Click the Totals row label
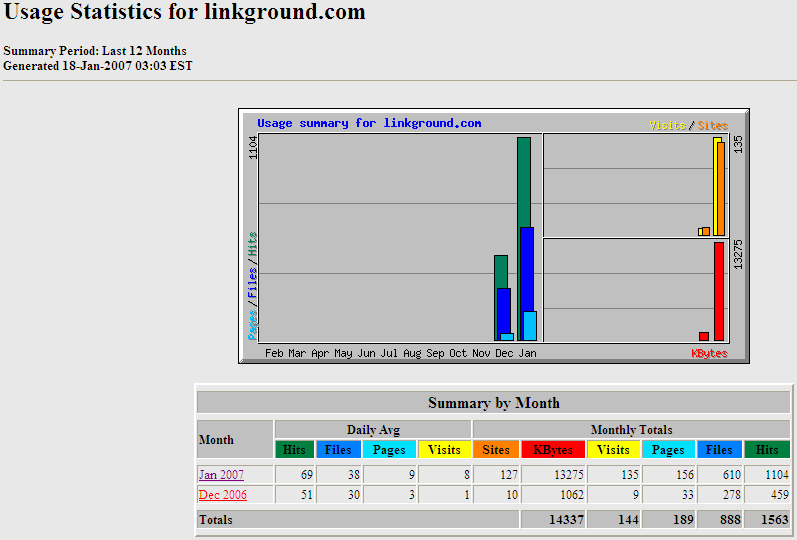 pos(215,520)
